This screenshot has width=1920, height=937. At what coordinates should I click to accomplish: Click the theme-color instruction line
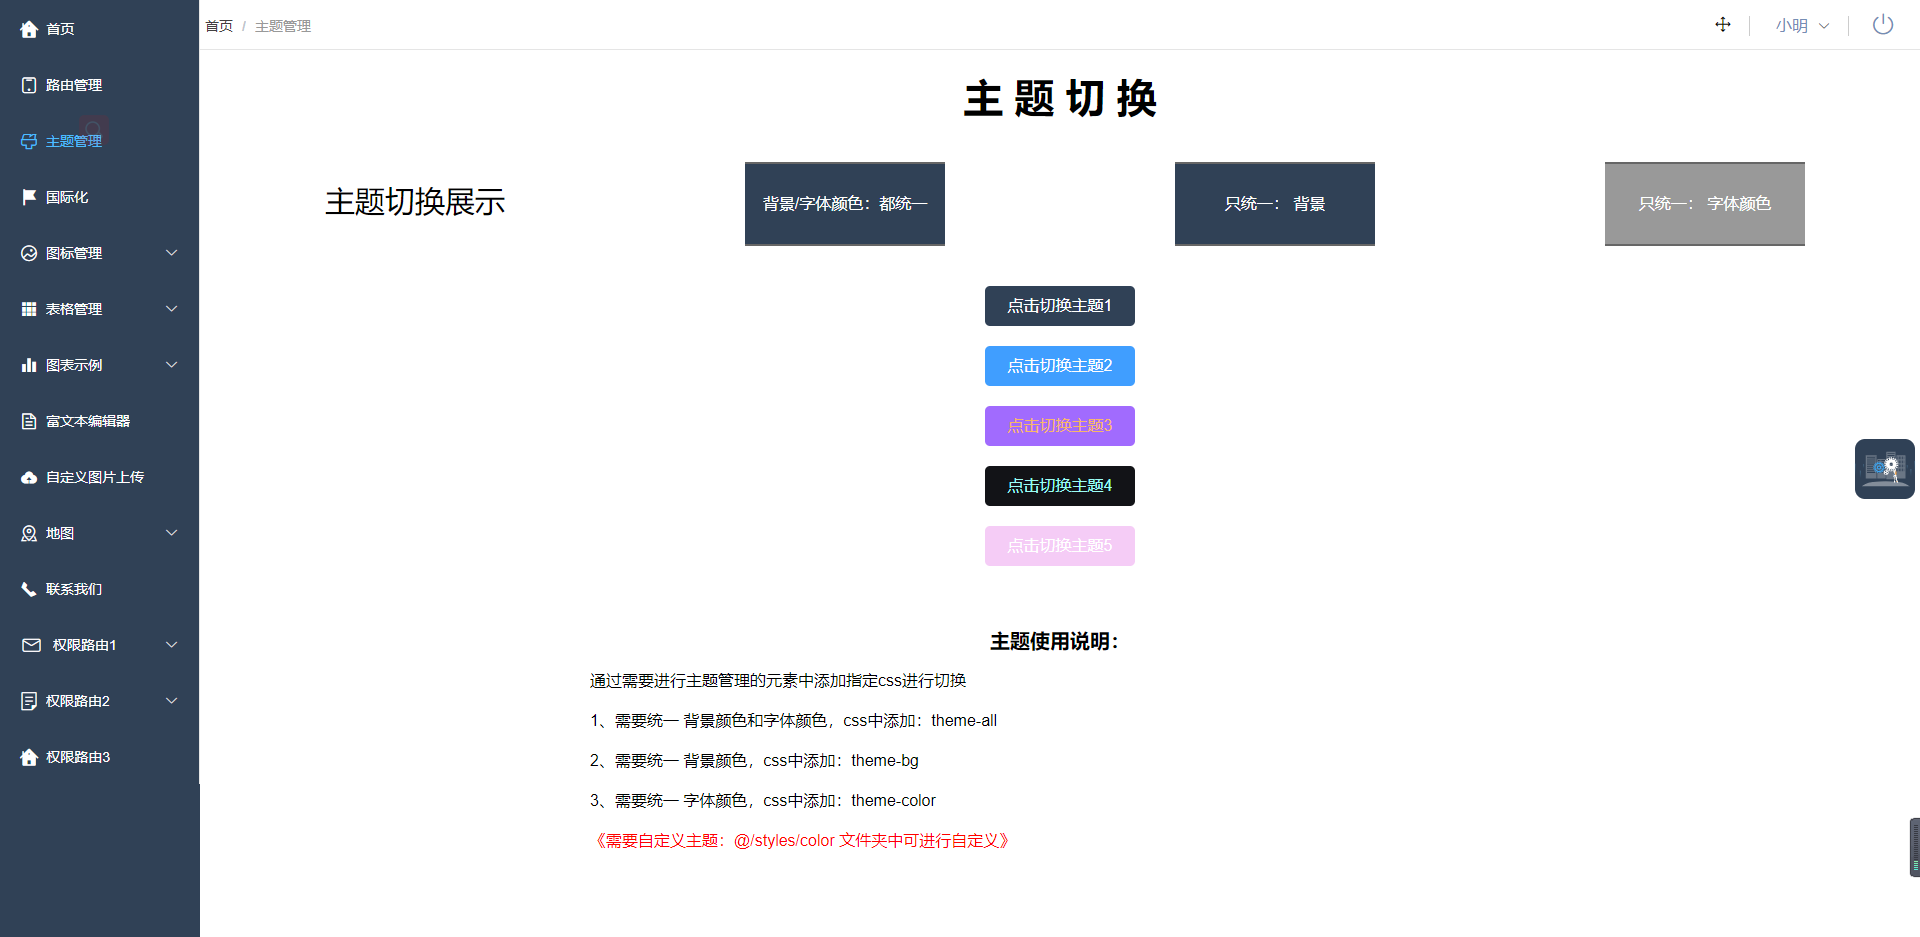click(x=763, y=801)
